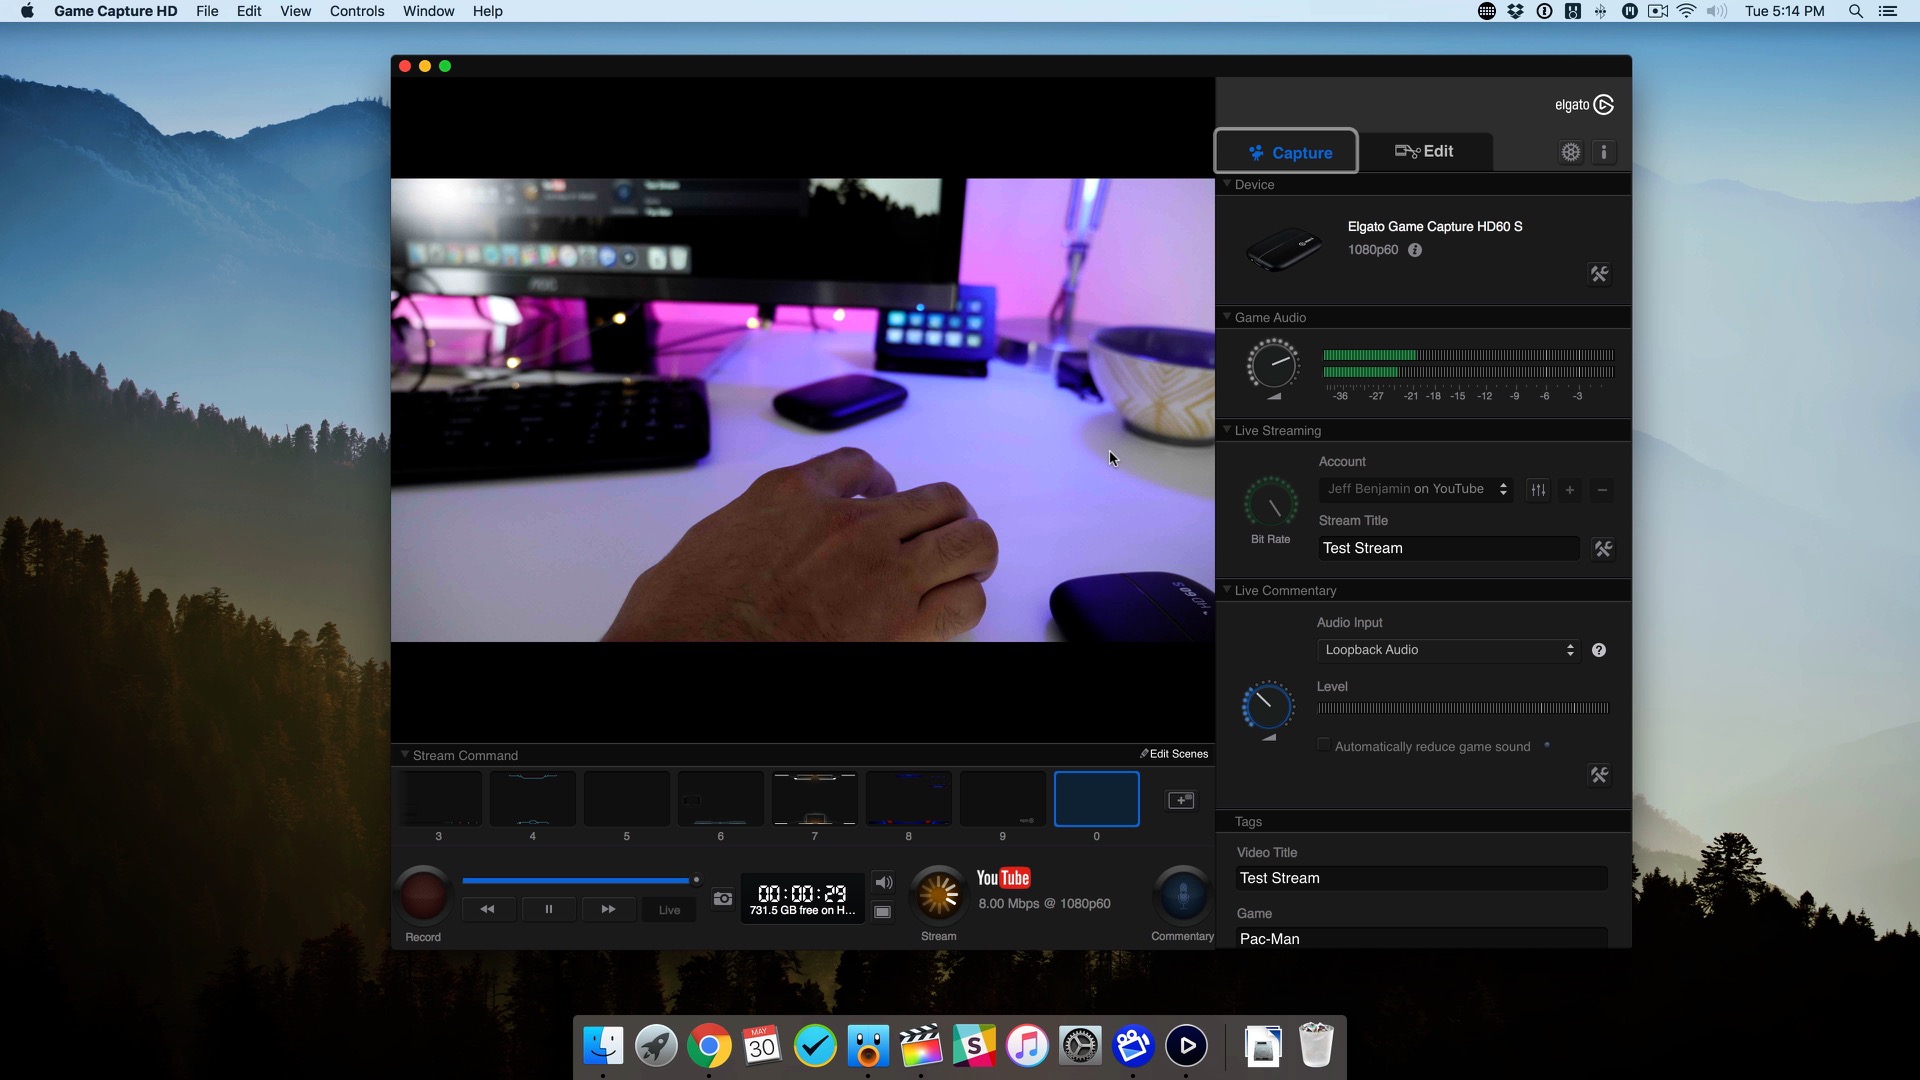Screen dimensions: 1920x1080
Task: Enable Automatically reduce game sound
Action: pos(1324,745)
